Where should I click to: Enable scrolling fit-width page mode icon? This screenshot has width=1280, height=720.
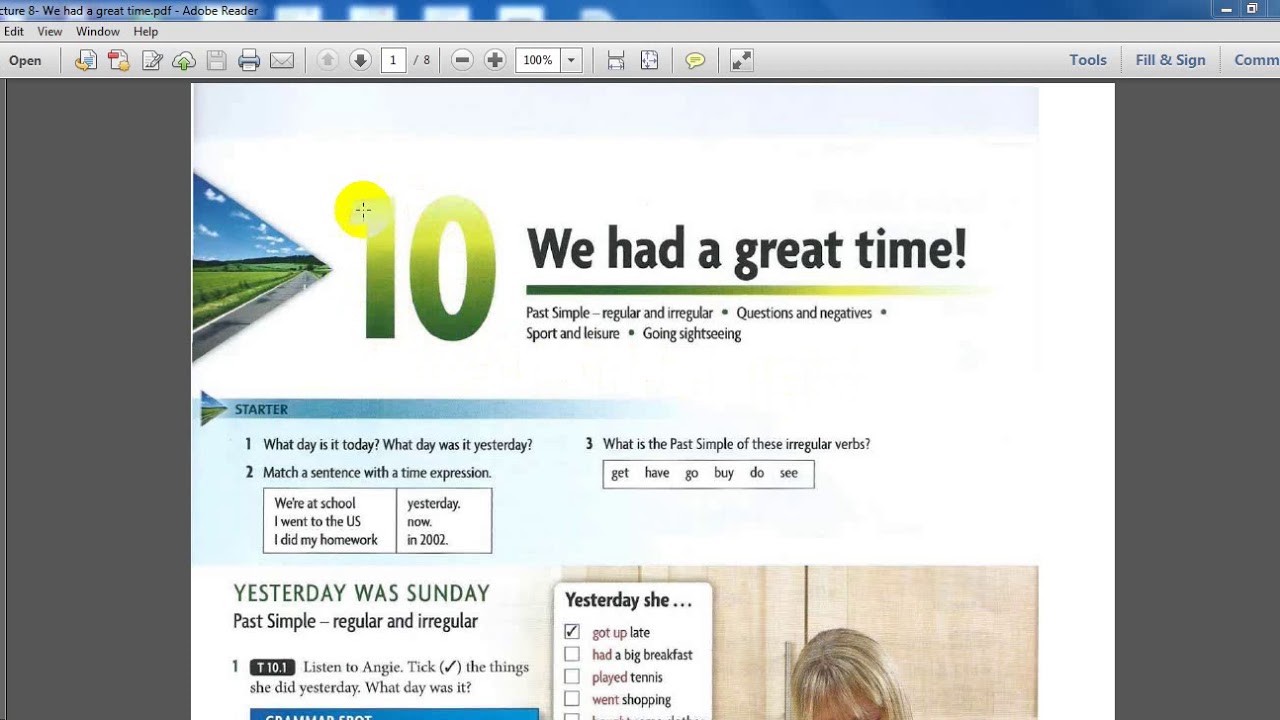tap(616, 60)
